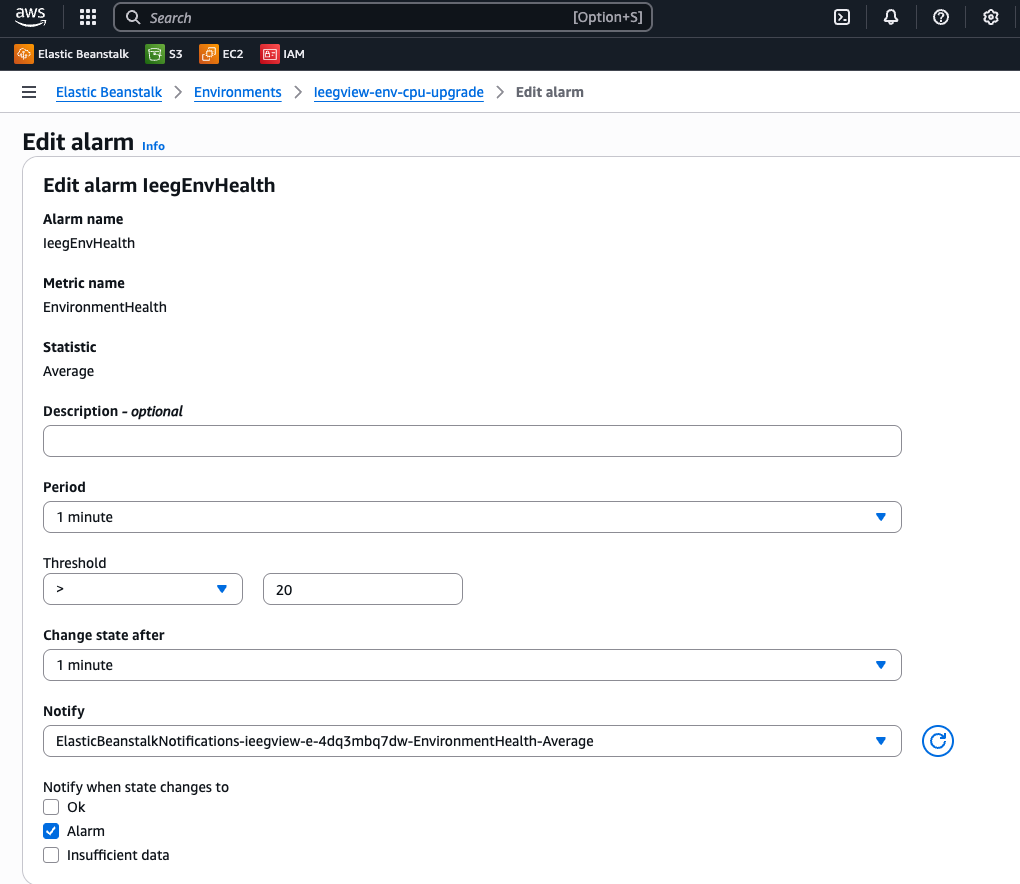Click the threshold value field showing 20
This screenshot has width=1020, height=884.
[x=363, y=589]
